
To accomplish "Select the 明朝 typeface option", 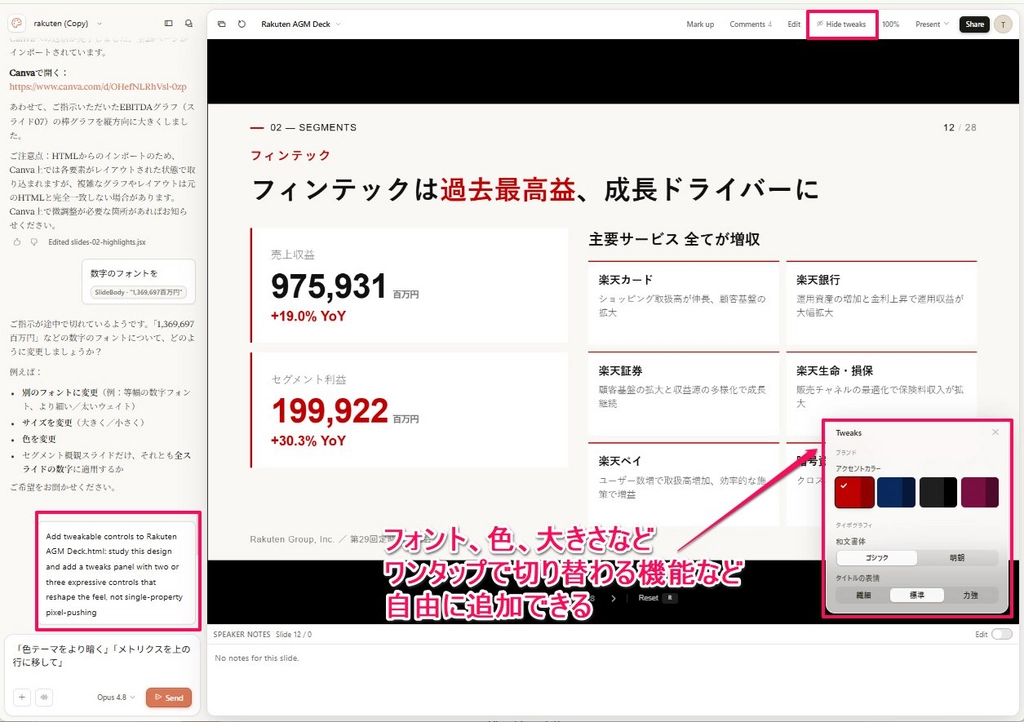I will (957, 558).
